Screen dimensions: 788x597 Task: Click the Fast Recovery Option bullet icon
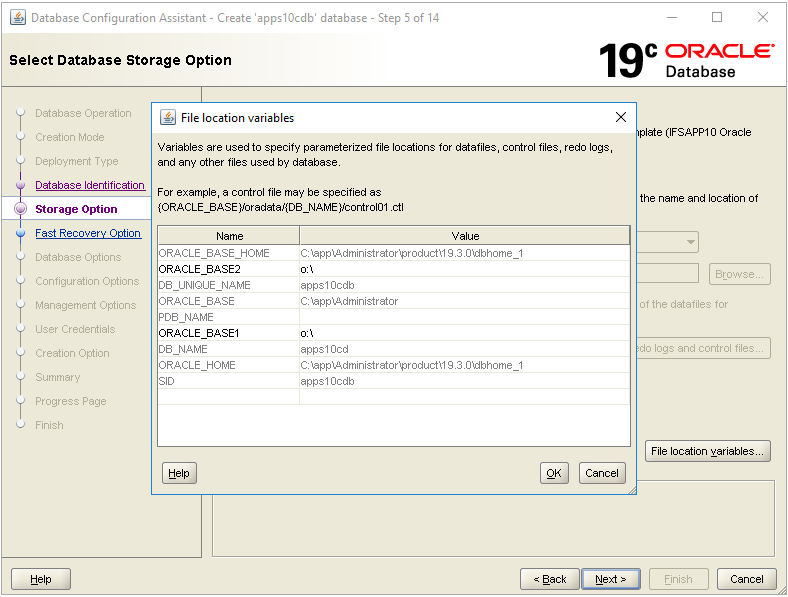tap(21, 233)
